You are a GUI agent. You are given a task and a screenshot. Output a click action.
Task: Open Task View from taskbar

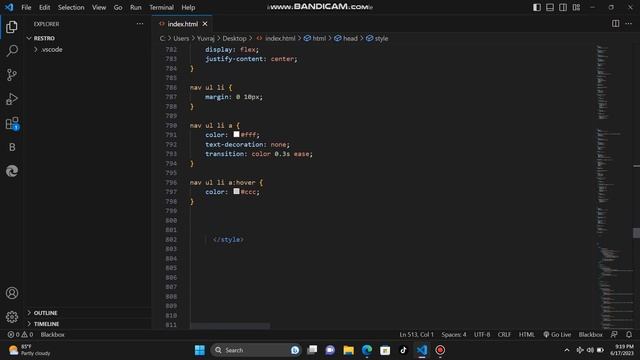[x=312, y=350]
